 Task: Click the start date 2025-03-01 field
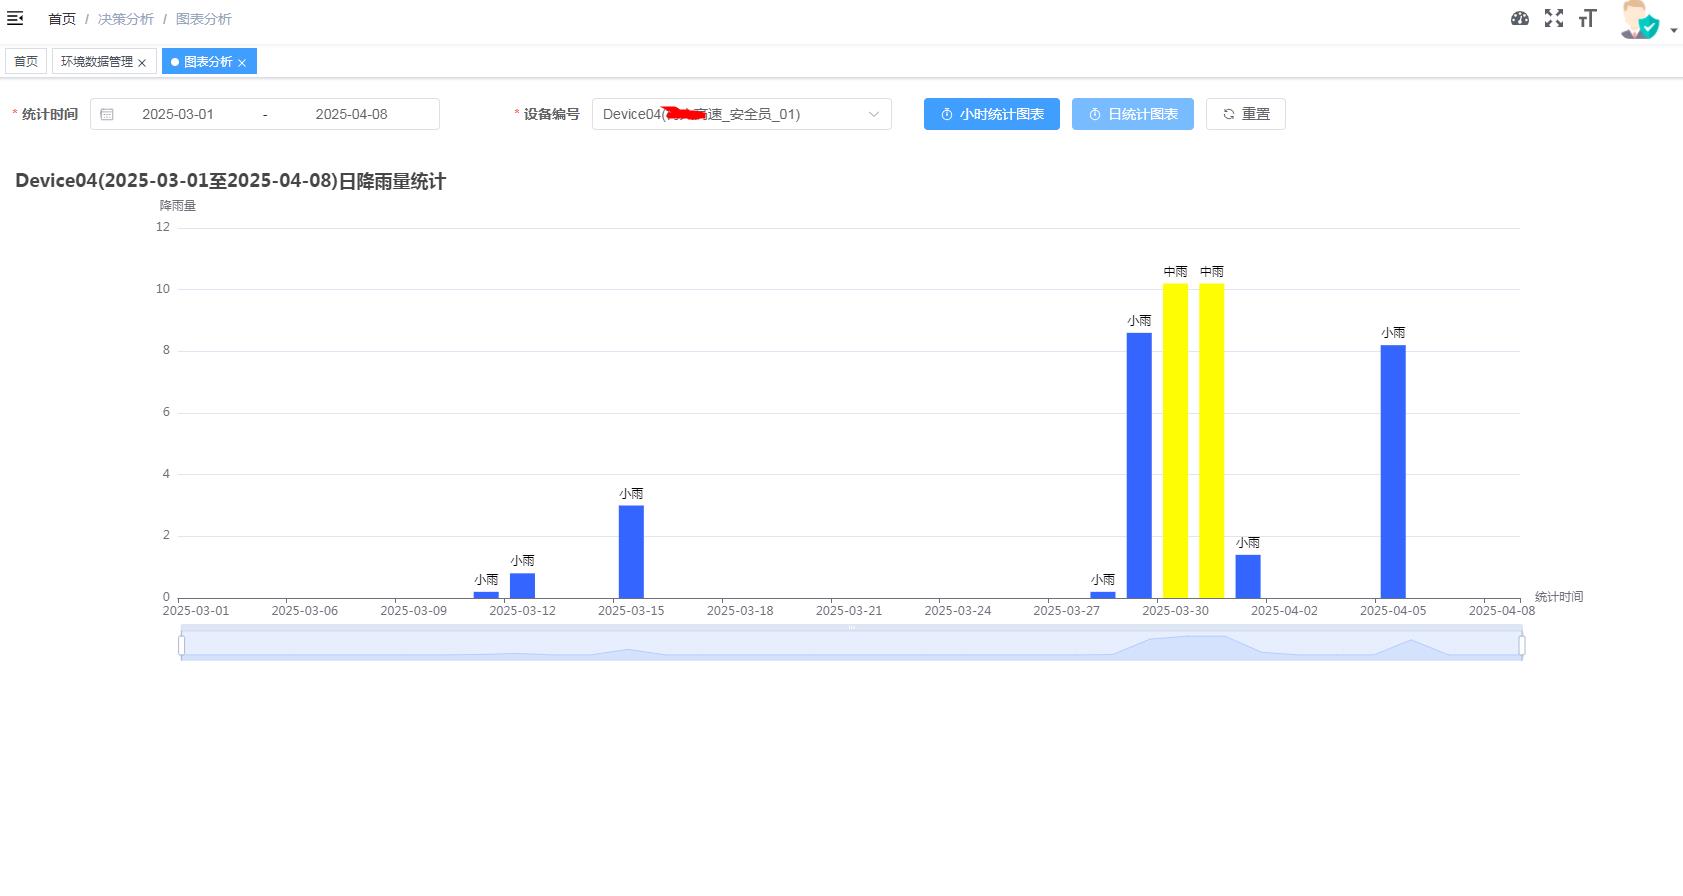178,114
